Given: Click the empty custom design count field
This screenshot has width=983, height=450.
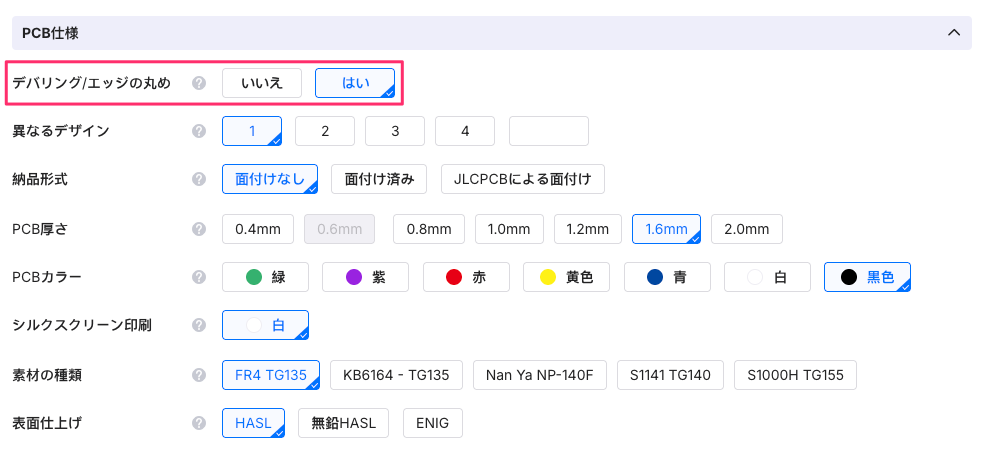Looking at the screenshot, I should point(548,131).
